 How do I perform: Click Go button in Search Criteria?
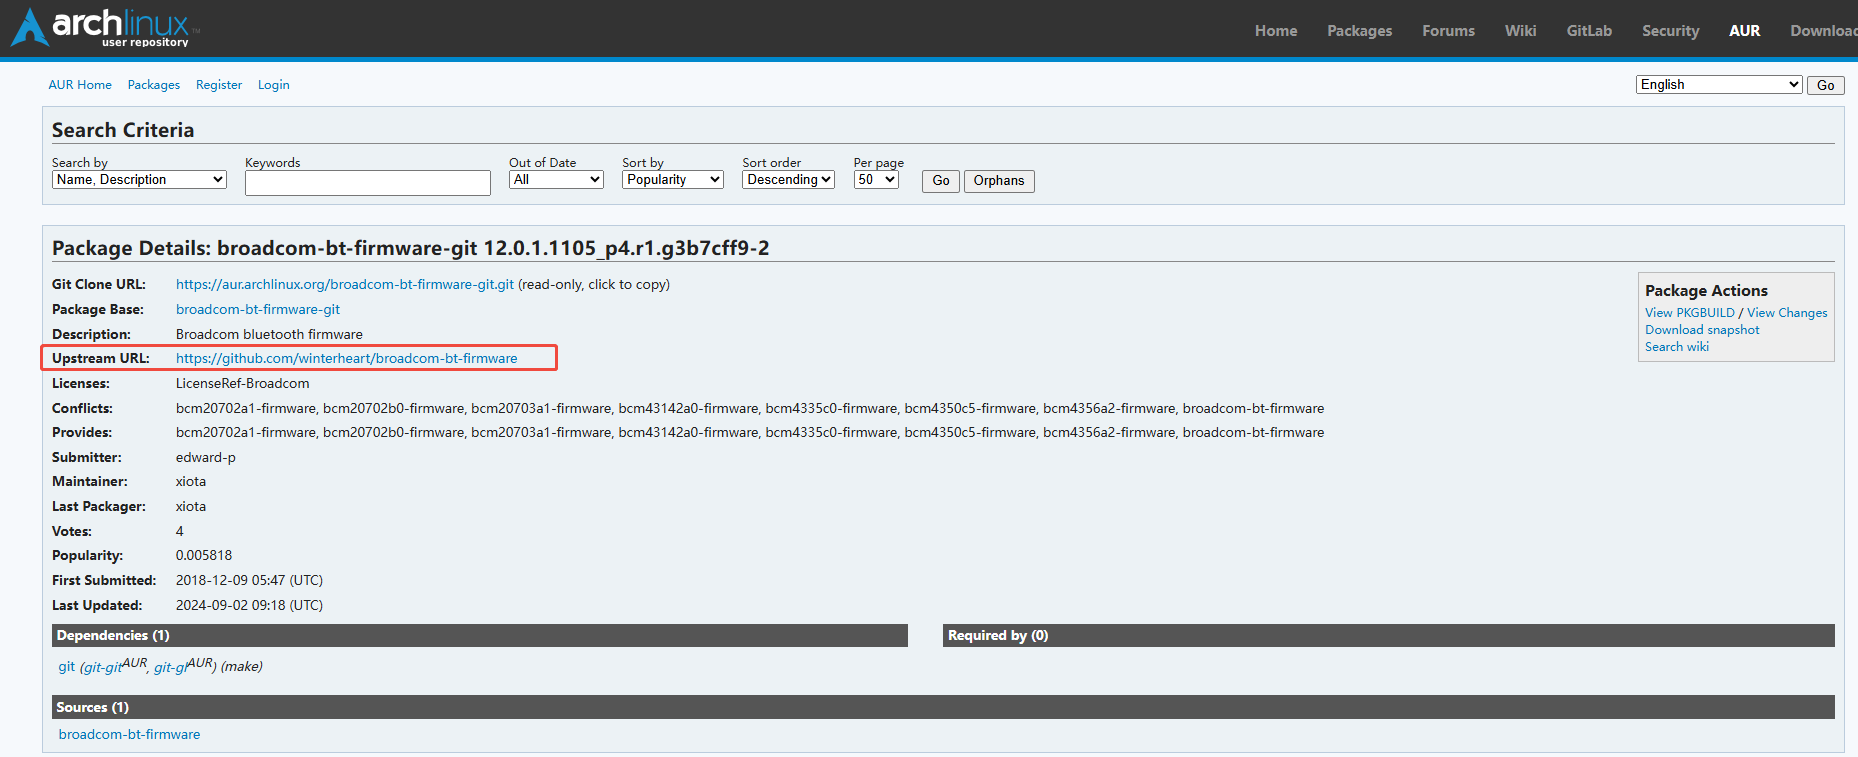tap(941, 181)
